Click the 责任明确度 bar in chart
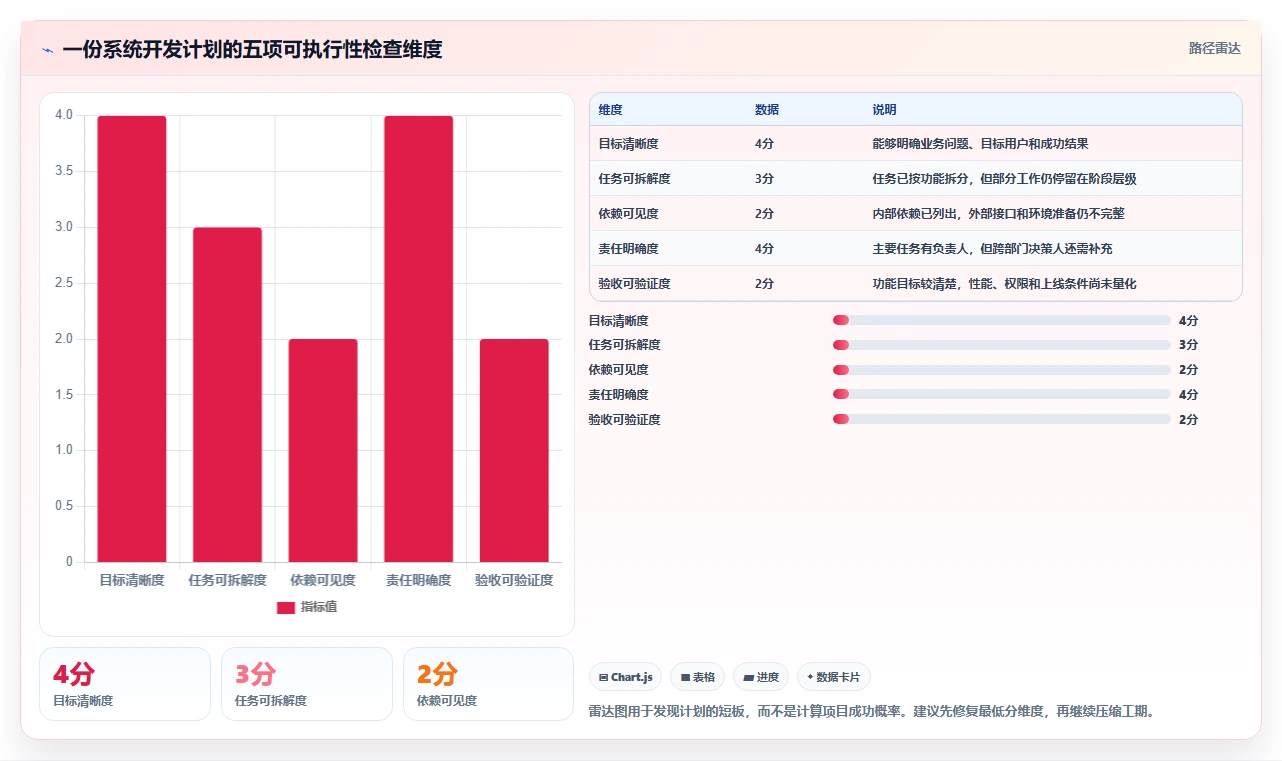 pos(418,339)
